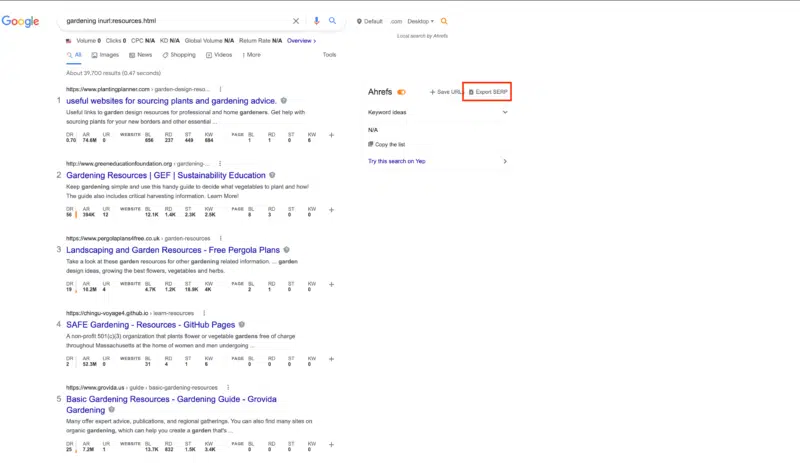Open 'Basic Gardening Resources' Grovida result

coord(171,404)
